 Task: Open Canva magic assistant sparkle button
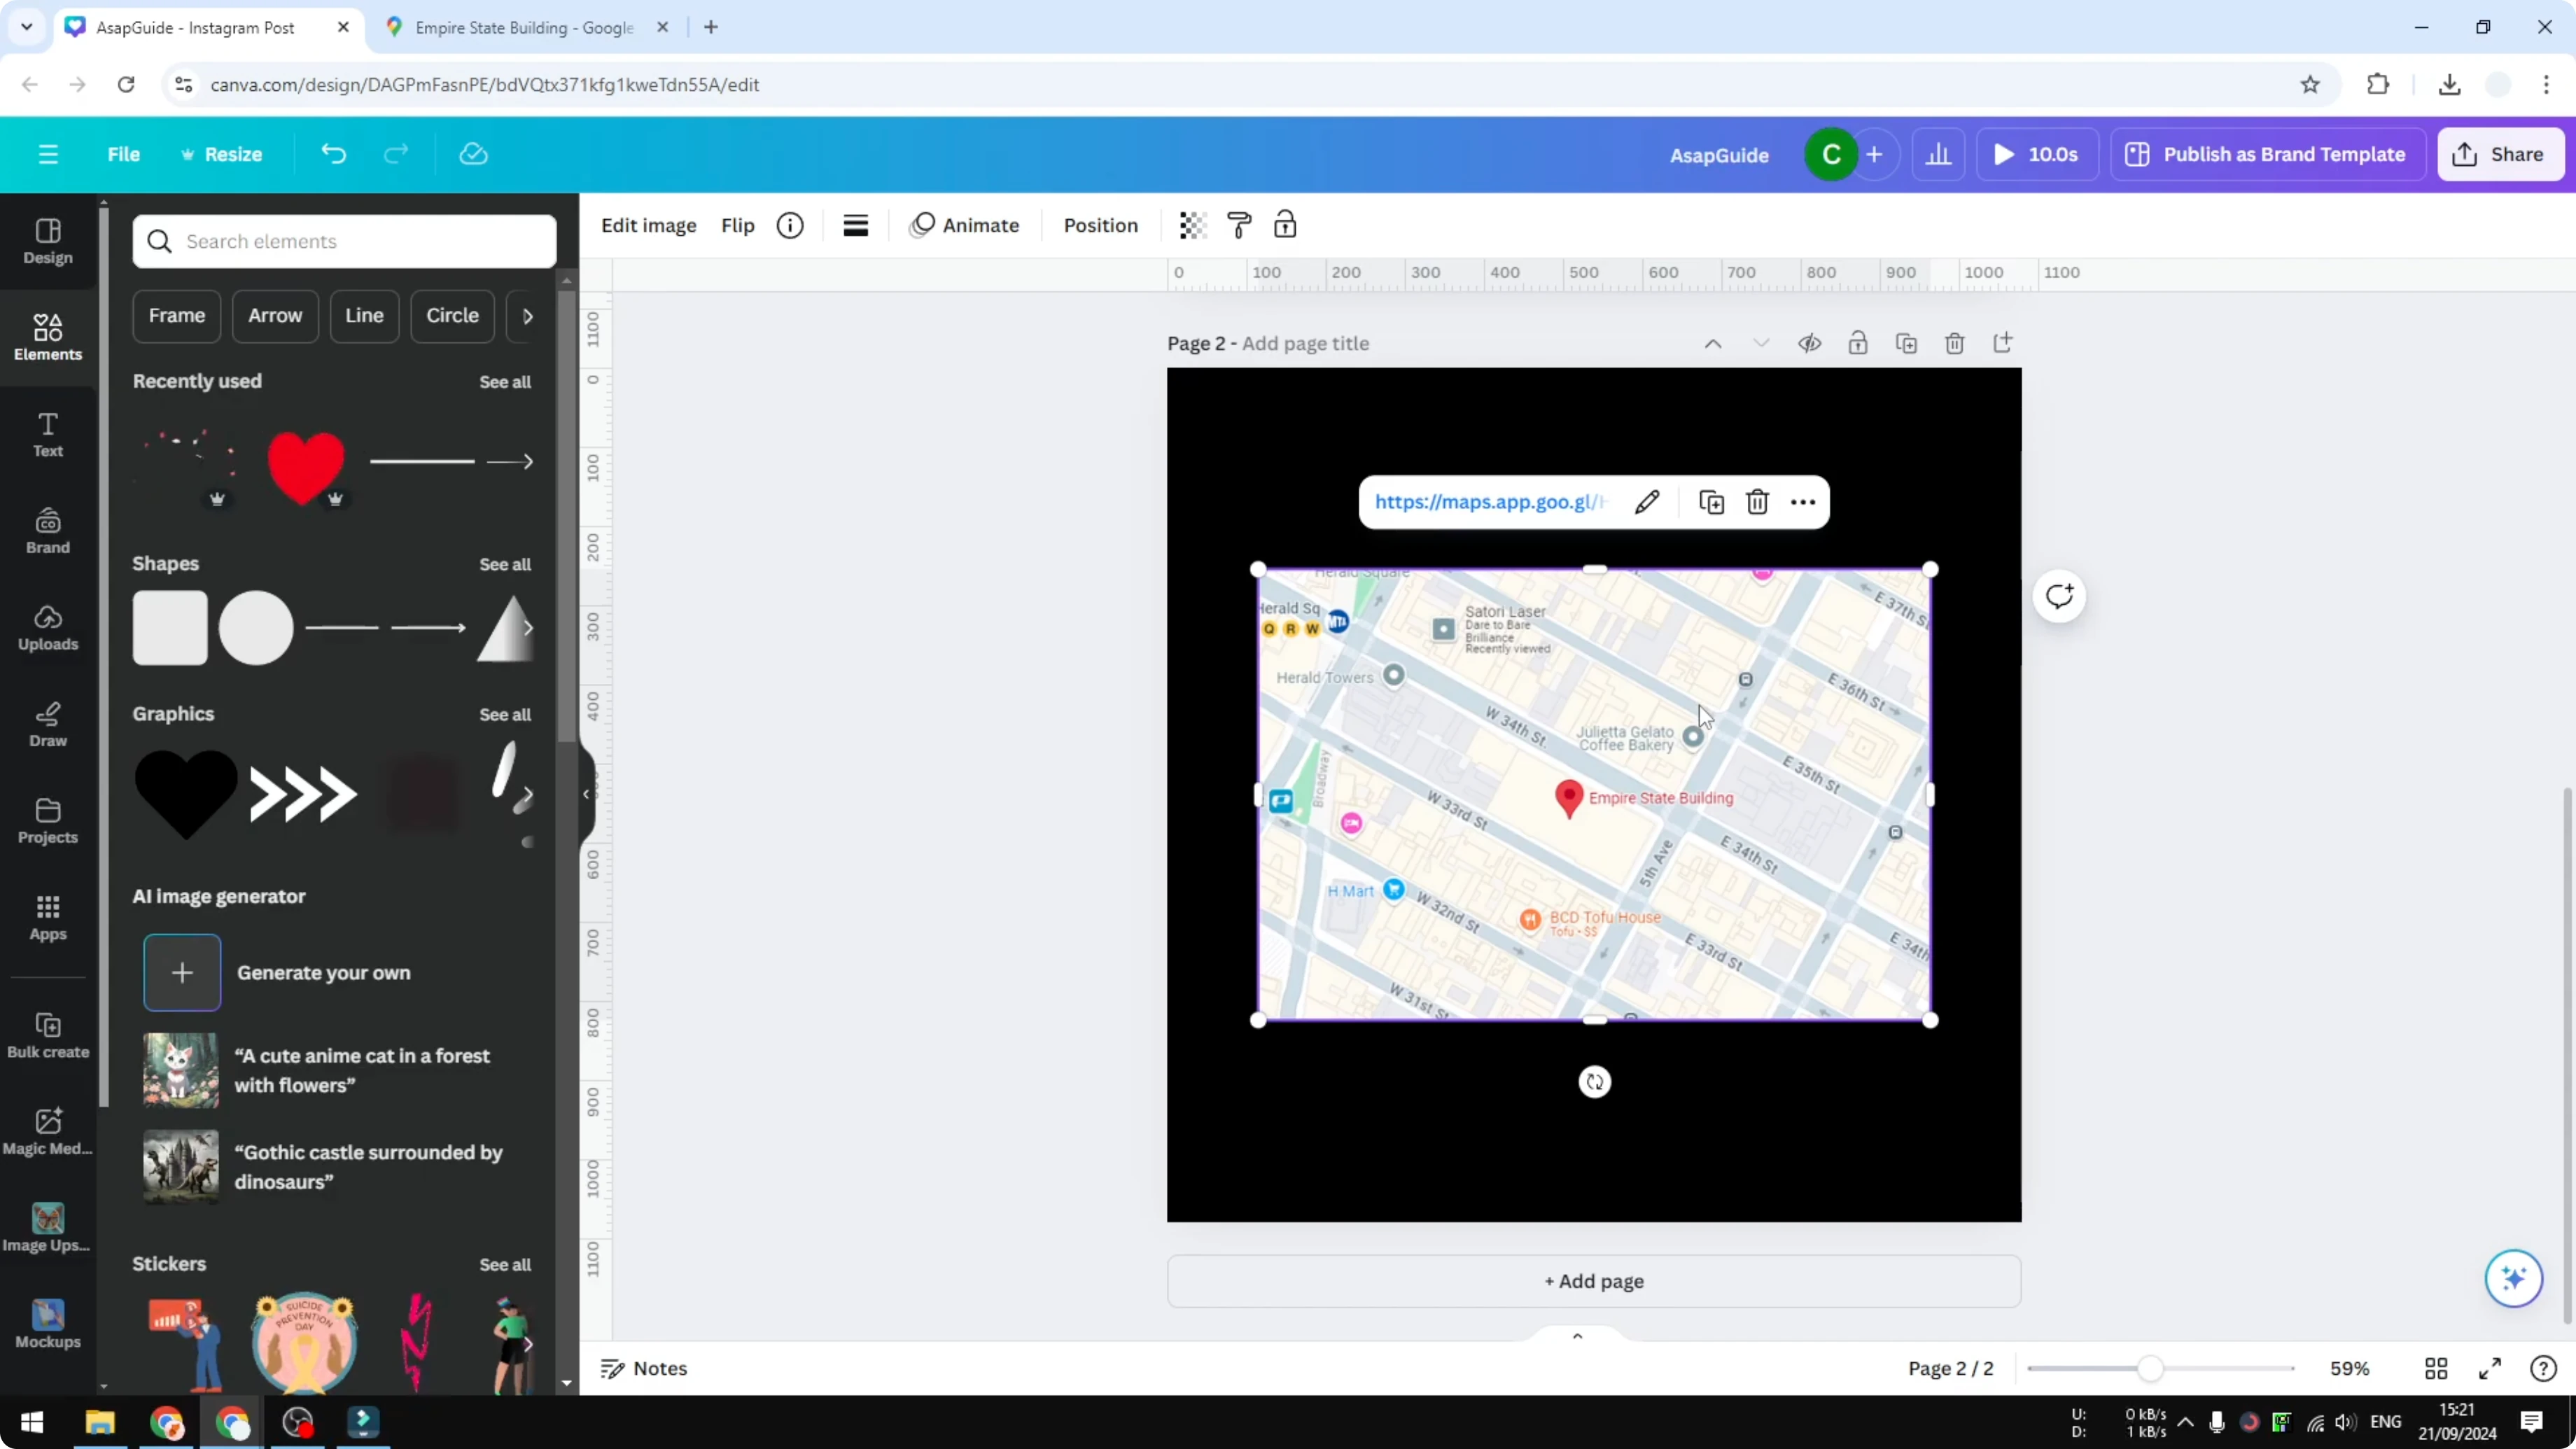(x=2513, y=1278)
